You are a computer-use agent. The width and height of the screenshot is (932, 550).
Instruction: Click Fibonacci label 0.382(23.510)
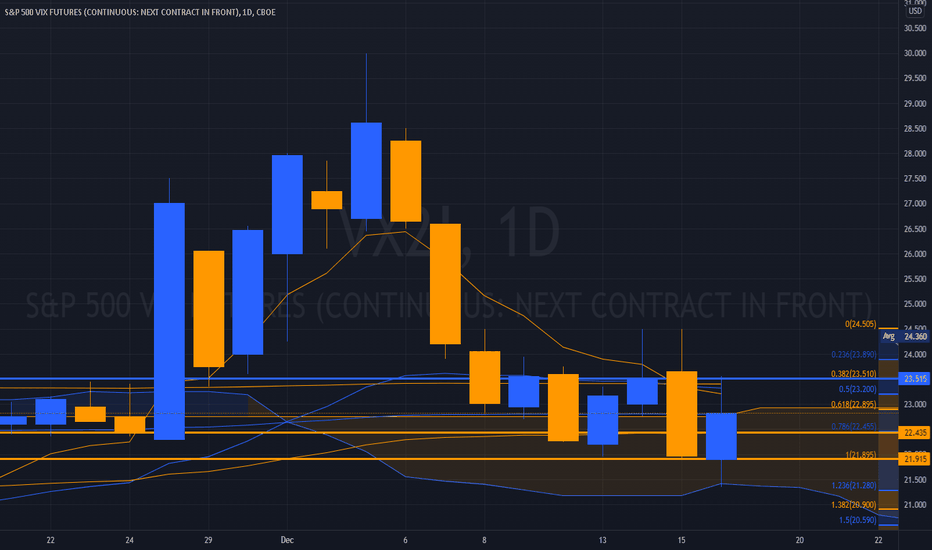pyautogui.click(x=854, y=374)
